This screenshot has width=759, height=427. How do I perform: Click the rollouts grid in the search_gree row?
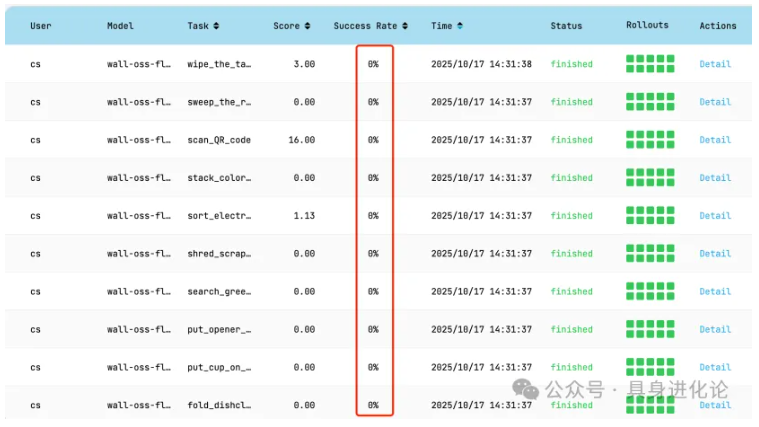(x=649, y=292)
